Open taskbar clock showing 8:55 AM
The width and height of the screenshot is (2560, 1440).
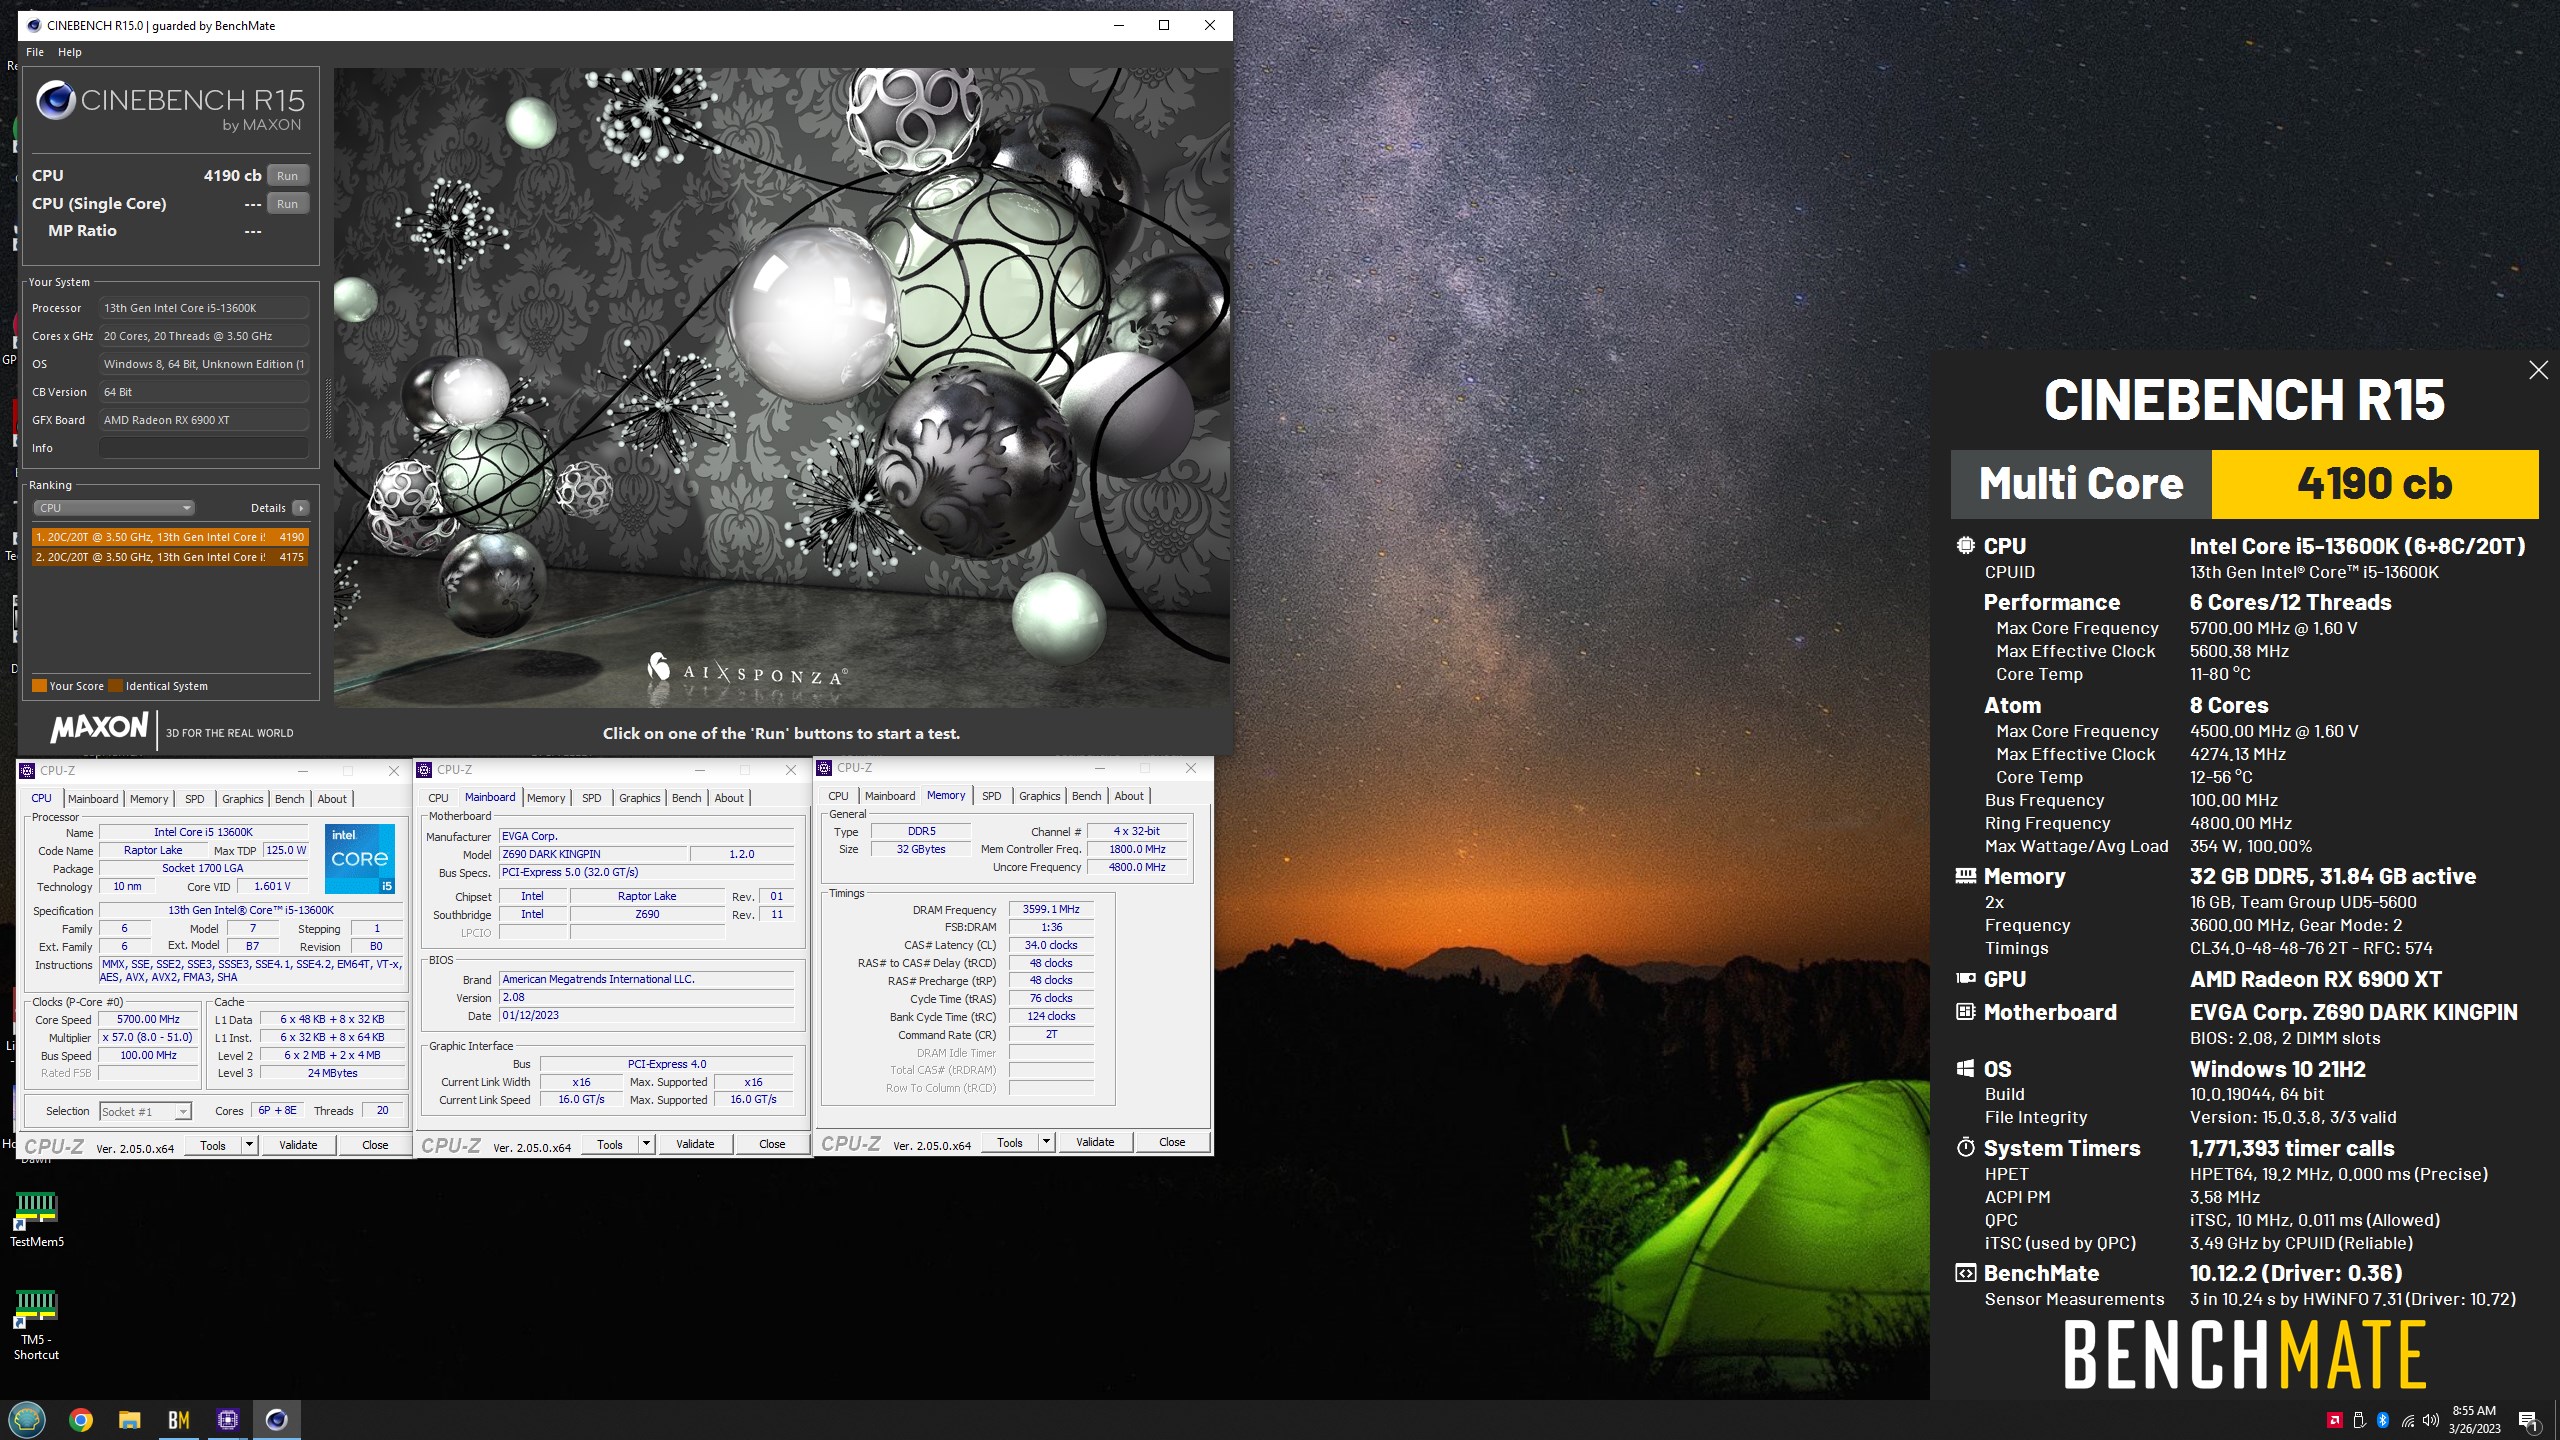coord(2474,1420)
